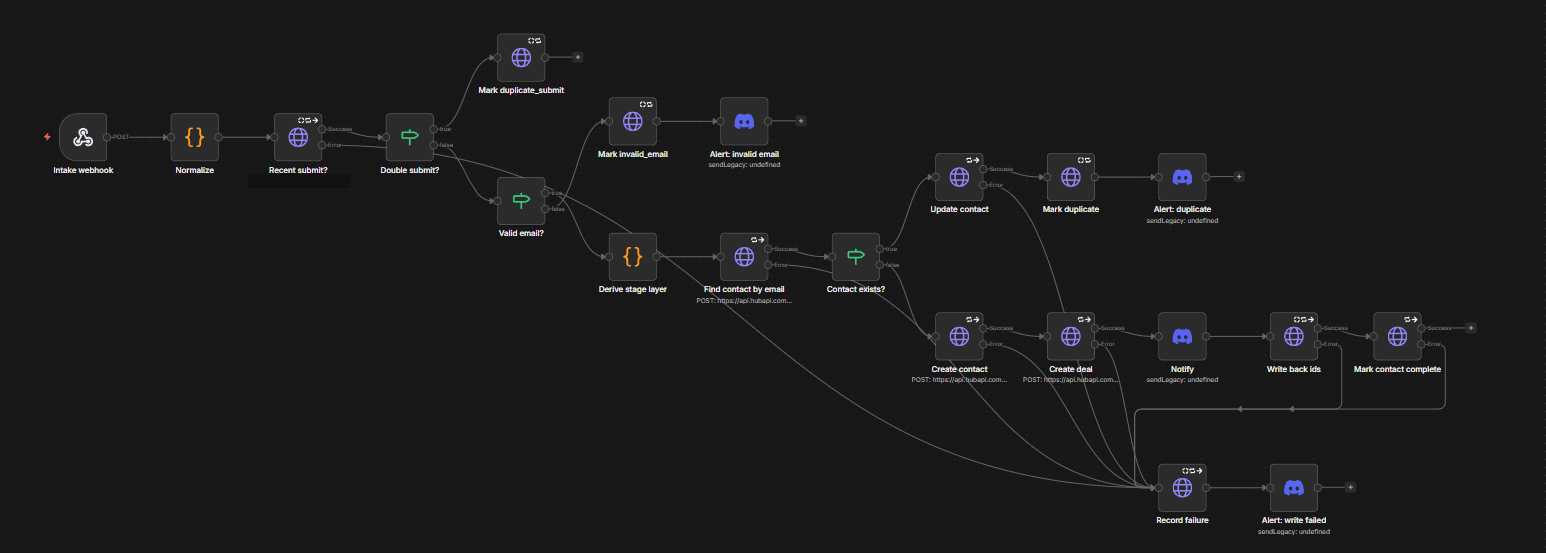The width and height of the screenshot is (1546, 553).
Task: Open the Notify Discord node
Action: coord(1182,336)
